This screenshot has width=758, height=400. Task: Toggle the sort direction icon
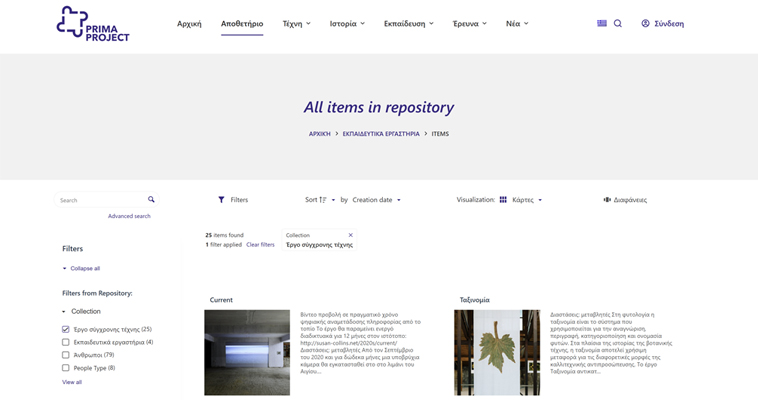pos(323,200)
